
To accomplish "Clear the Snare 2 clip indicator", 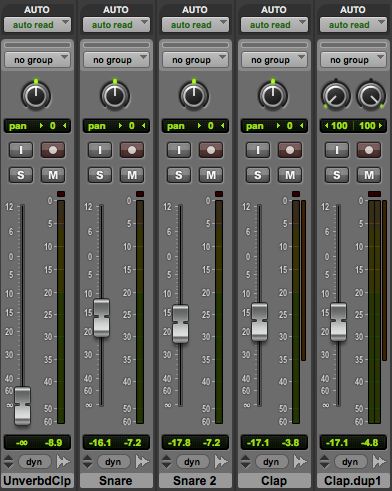I will [x=219, y=194].
